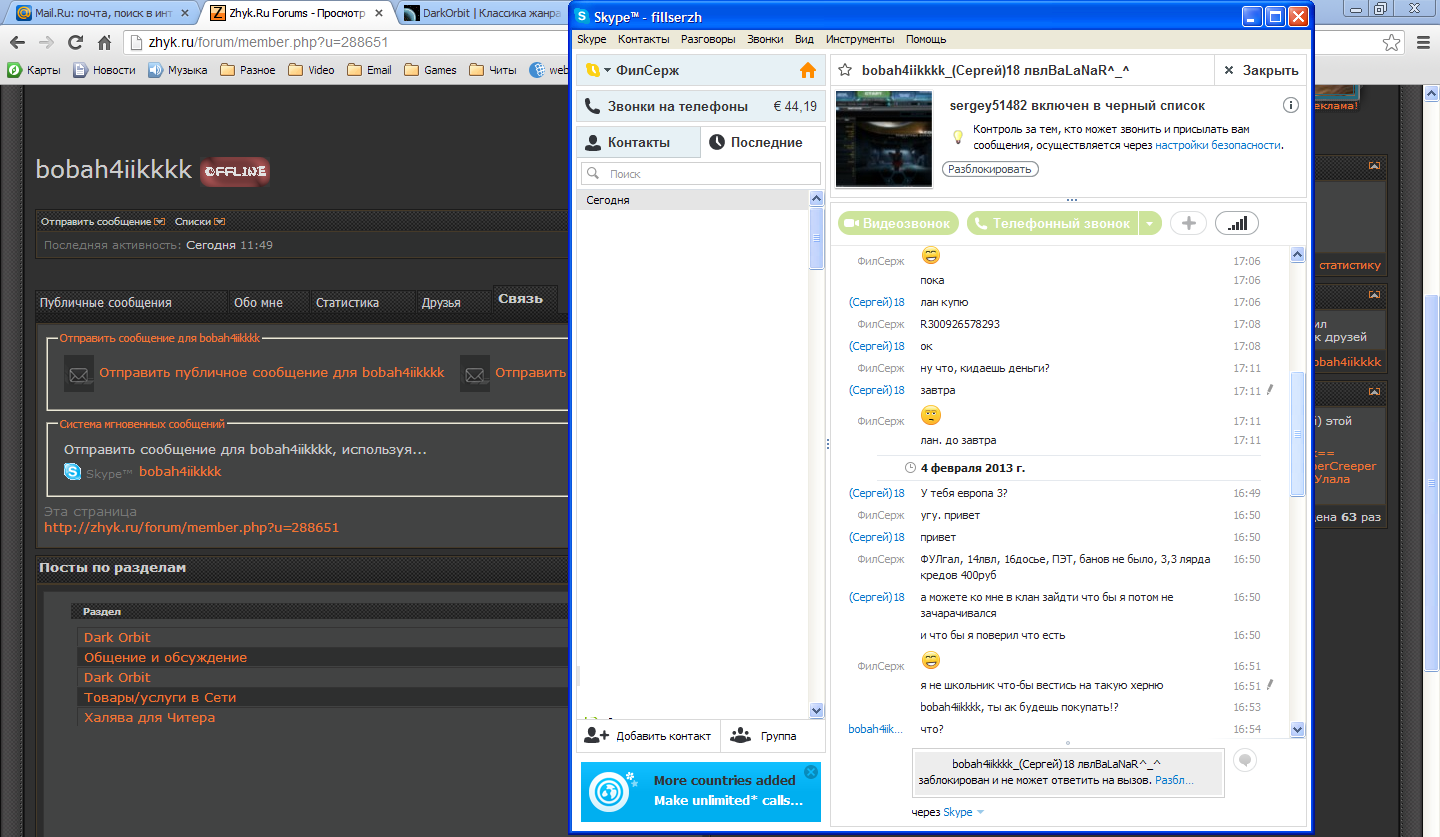Image resolution: width=1440 pixels, height=837 pixels.
Task: Open the Email bookmarks folder
Action: pyautogui.click(x=369, y=70)
